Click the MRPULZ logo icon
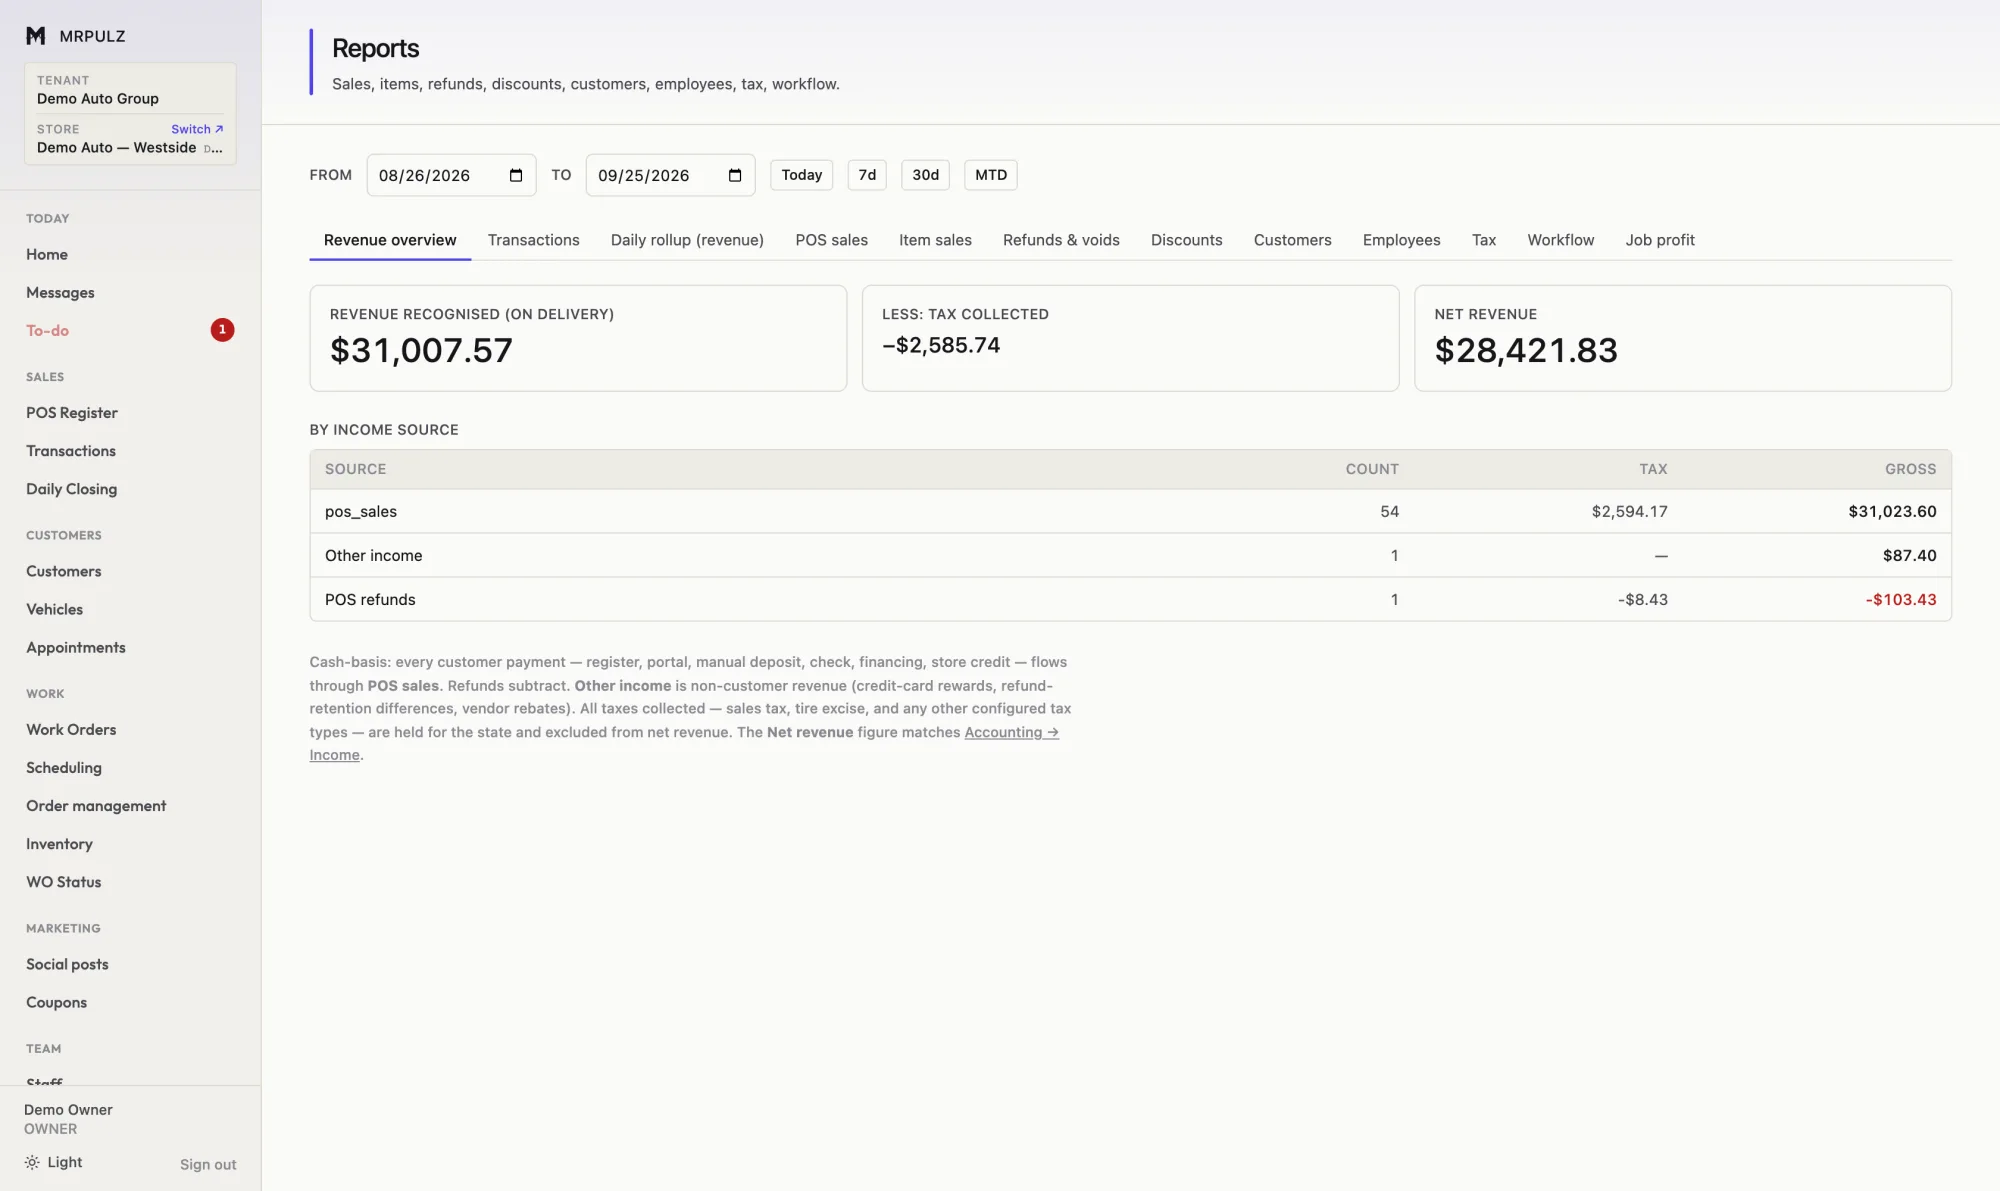This screenshot has width=2000, height=1191. [x=36, y=36]
